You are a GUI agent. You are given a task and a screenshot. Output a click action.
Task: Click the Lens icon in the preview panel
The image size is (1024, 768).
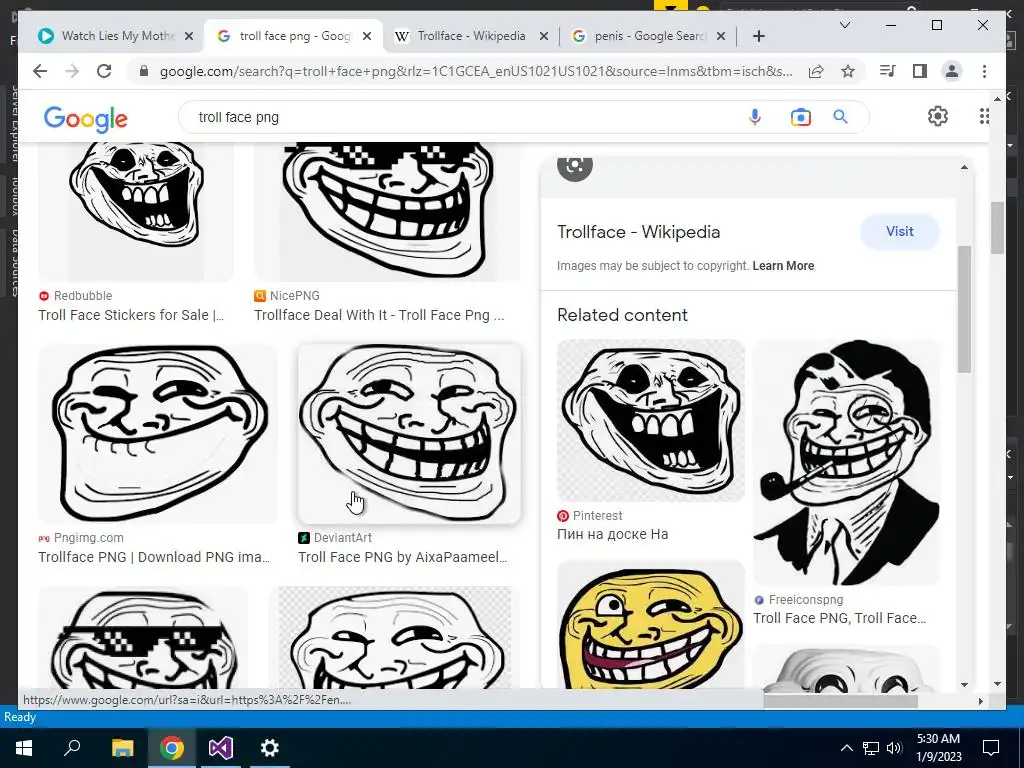575,166
